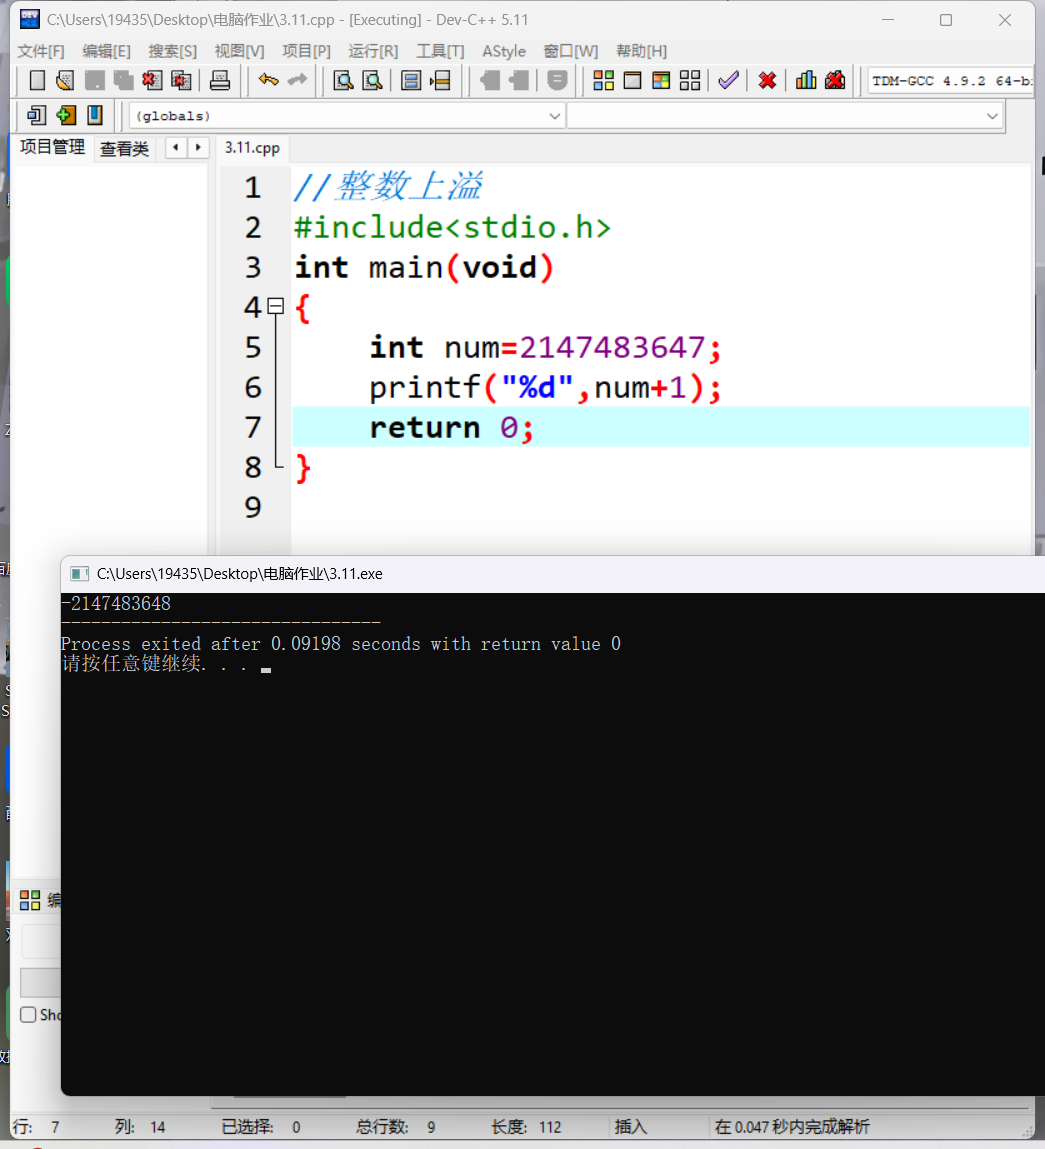Open the empty function list dropdown
1045x1149 pixels.
(x=784, y=116)
